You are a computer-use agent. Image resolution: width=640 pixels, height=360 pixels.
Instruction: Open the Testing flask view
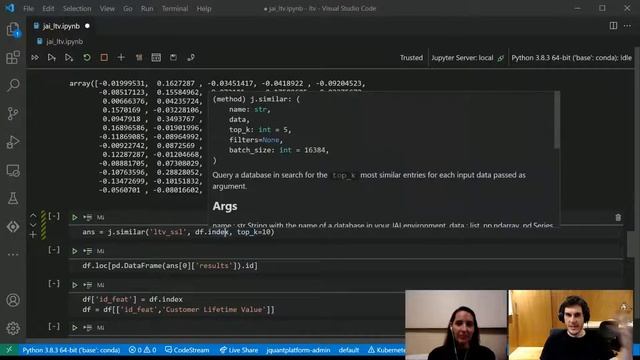[x=13, y=198]
